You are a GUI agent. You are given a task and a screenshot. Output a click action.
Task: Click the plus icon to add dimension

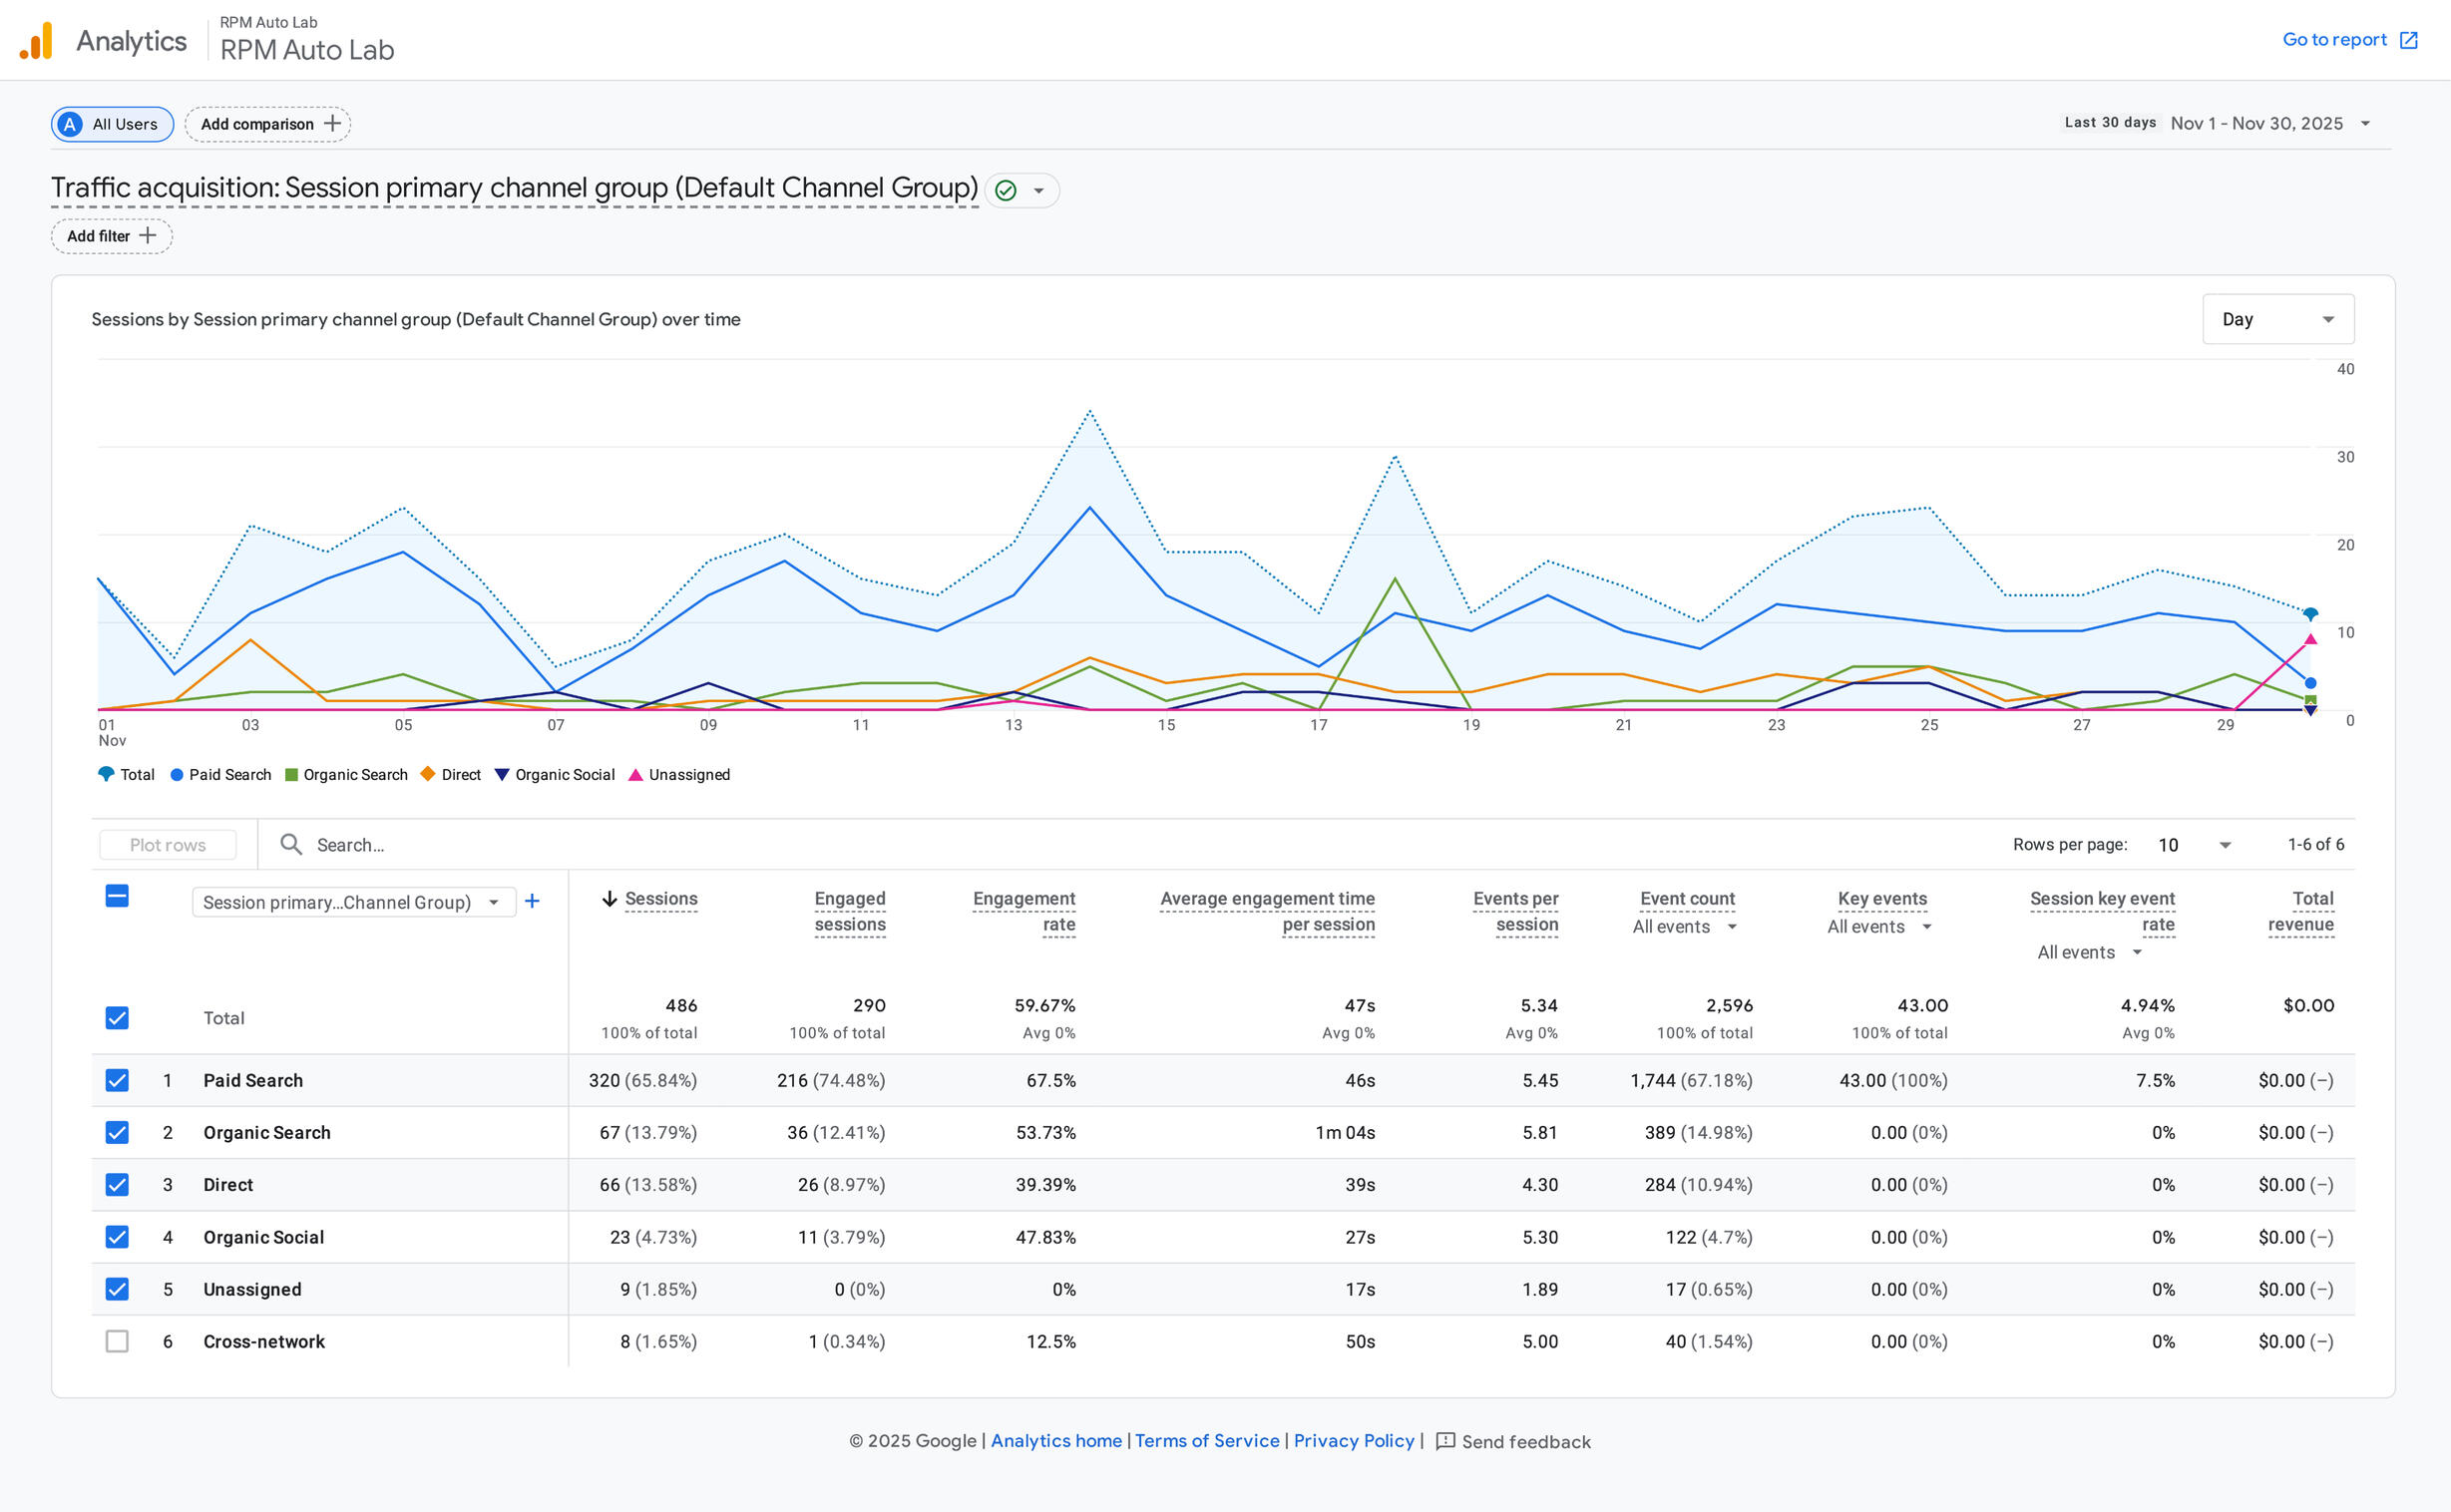[532, 901]
